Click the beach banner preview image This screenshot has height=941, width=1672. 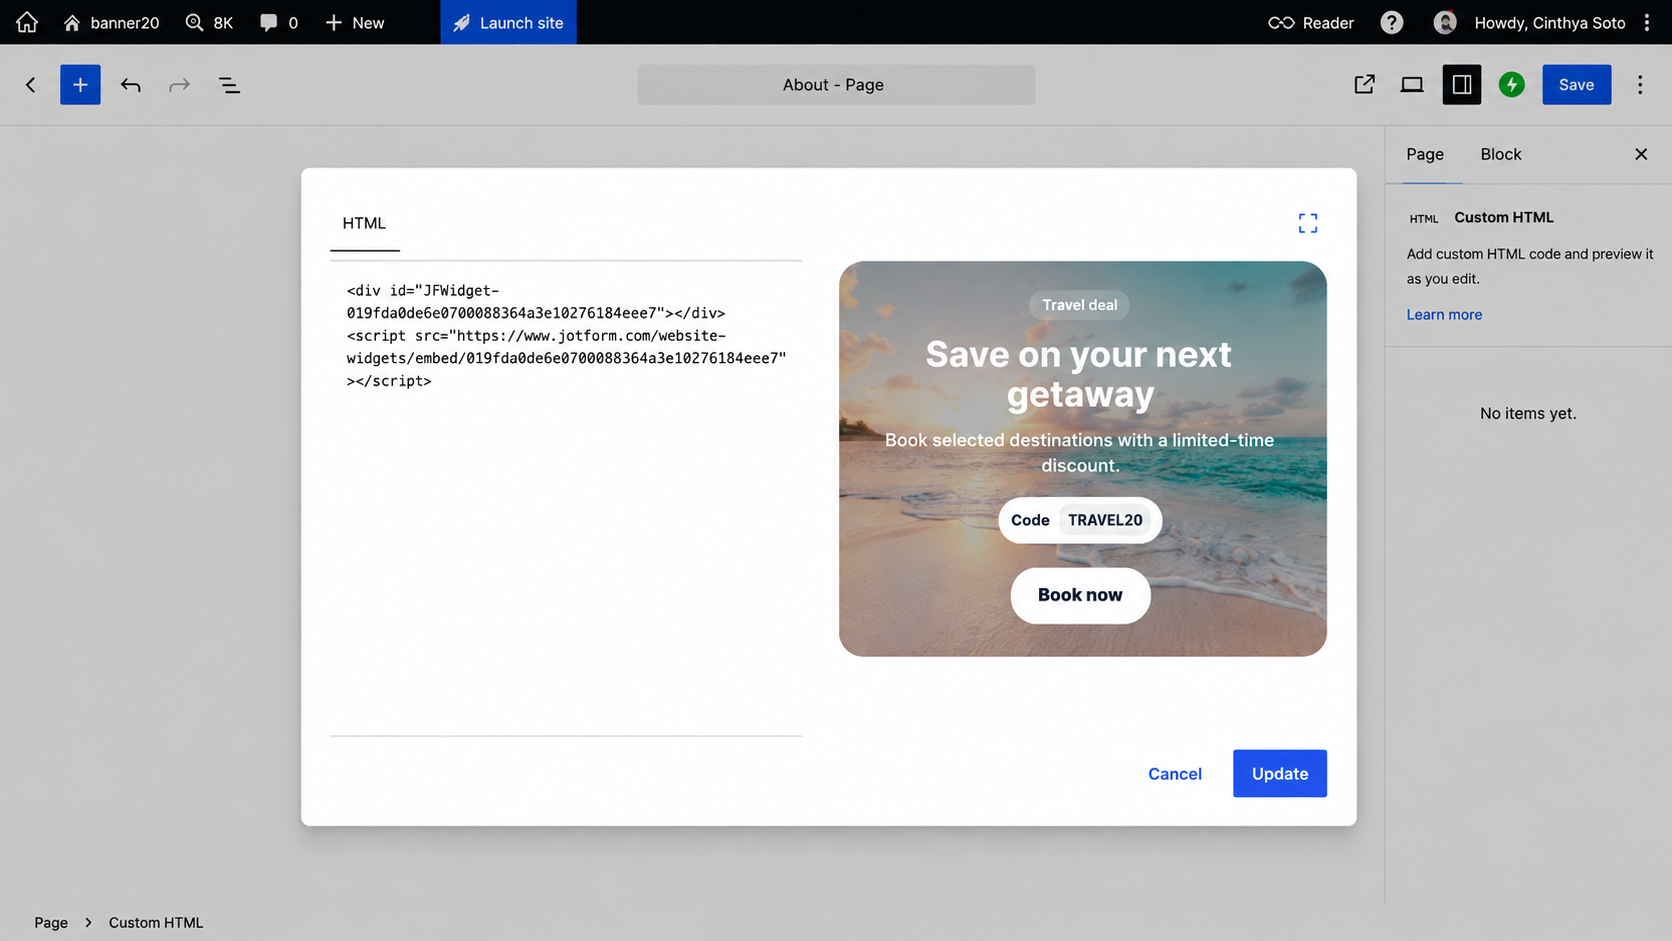(1082, 459)
